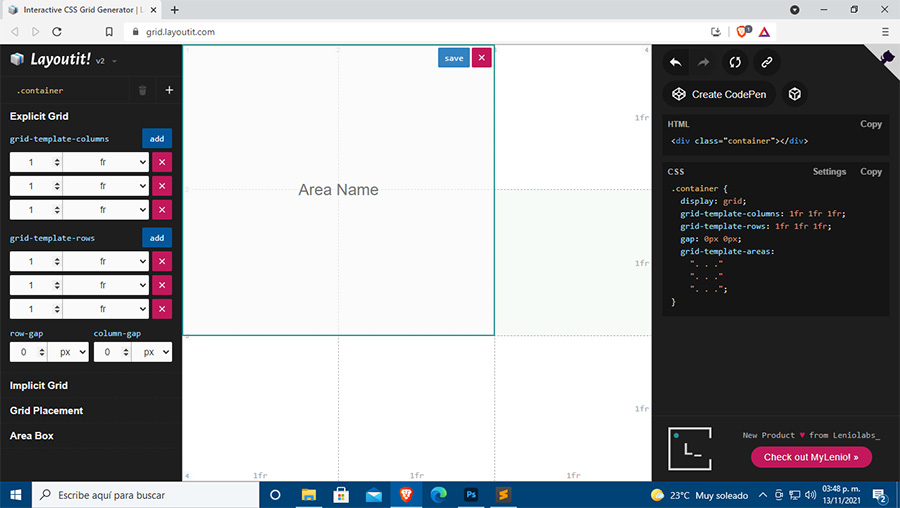900x508 pixels.
Task: Click the share link icon
Action: click(x=766, y=62)
